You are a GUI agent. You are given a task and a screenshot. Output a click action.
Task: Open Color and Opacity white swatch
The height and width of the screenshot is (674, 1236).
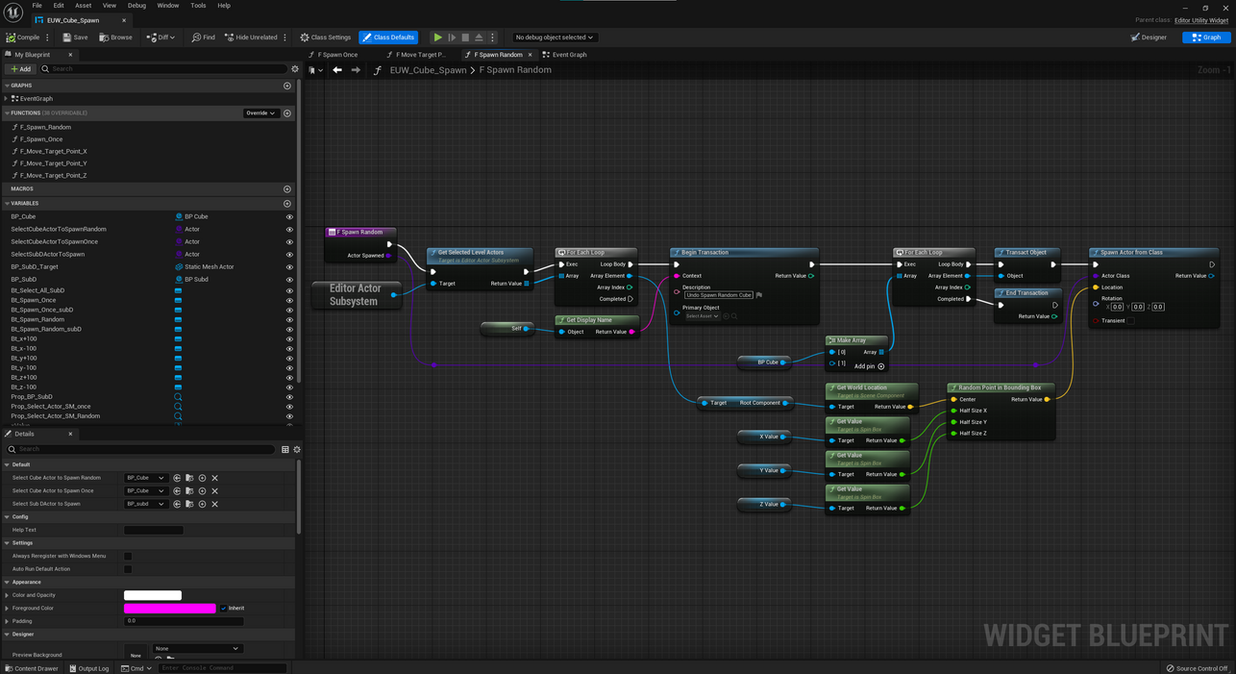[x=153, y=595]
